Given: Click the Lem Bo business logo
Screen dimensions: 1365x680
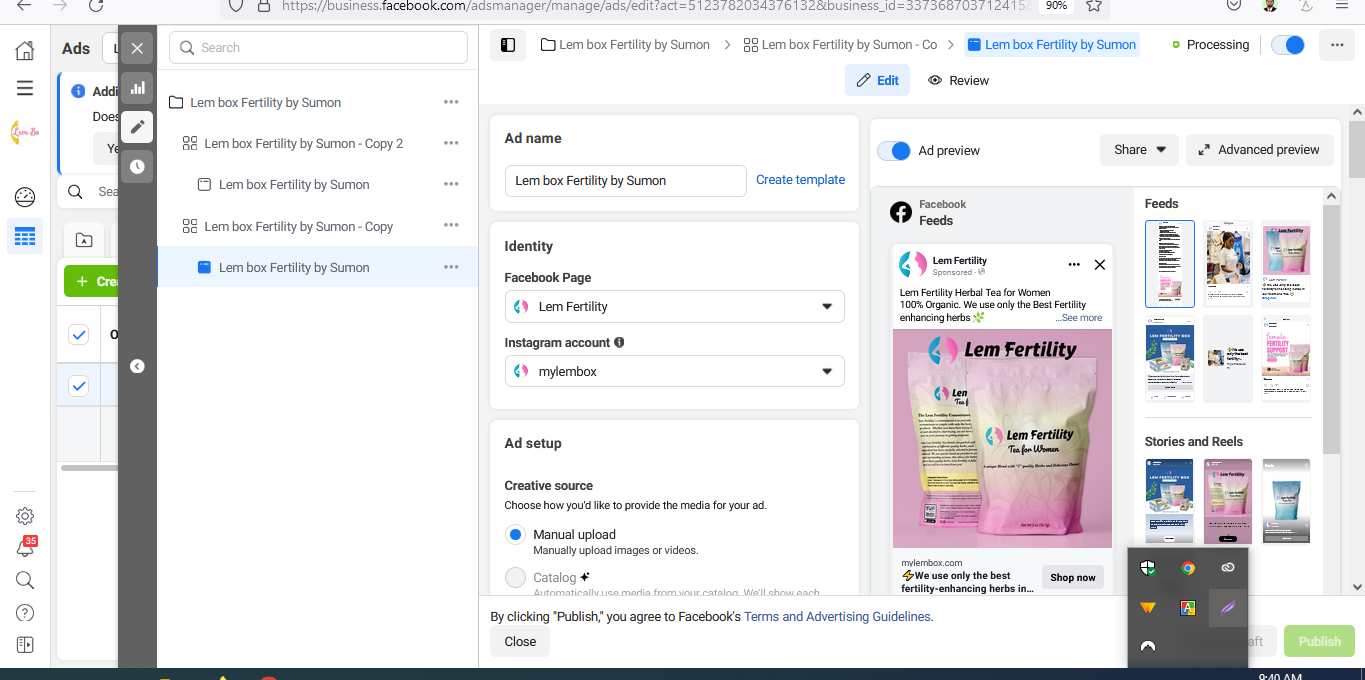Looking at the screenshot, I should 25,132.
